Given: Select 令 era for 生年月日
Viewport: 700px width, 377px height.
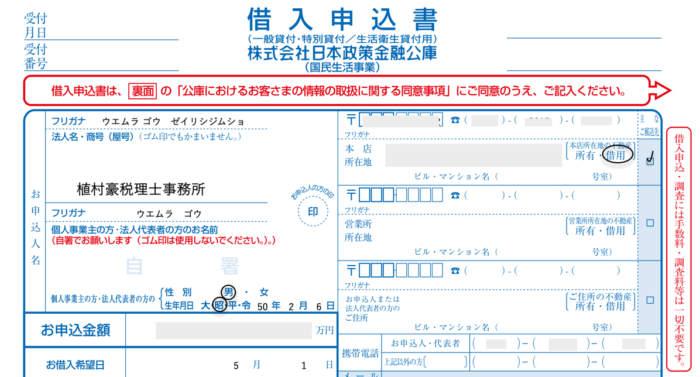Looking at the screenshot, I should pos(246,306).
